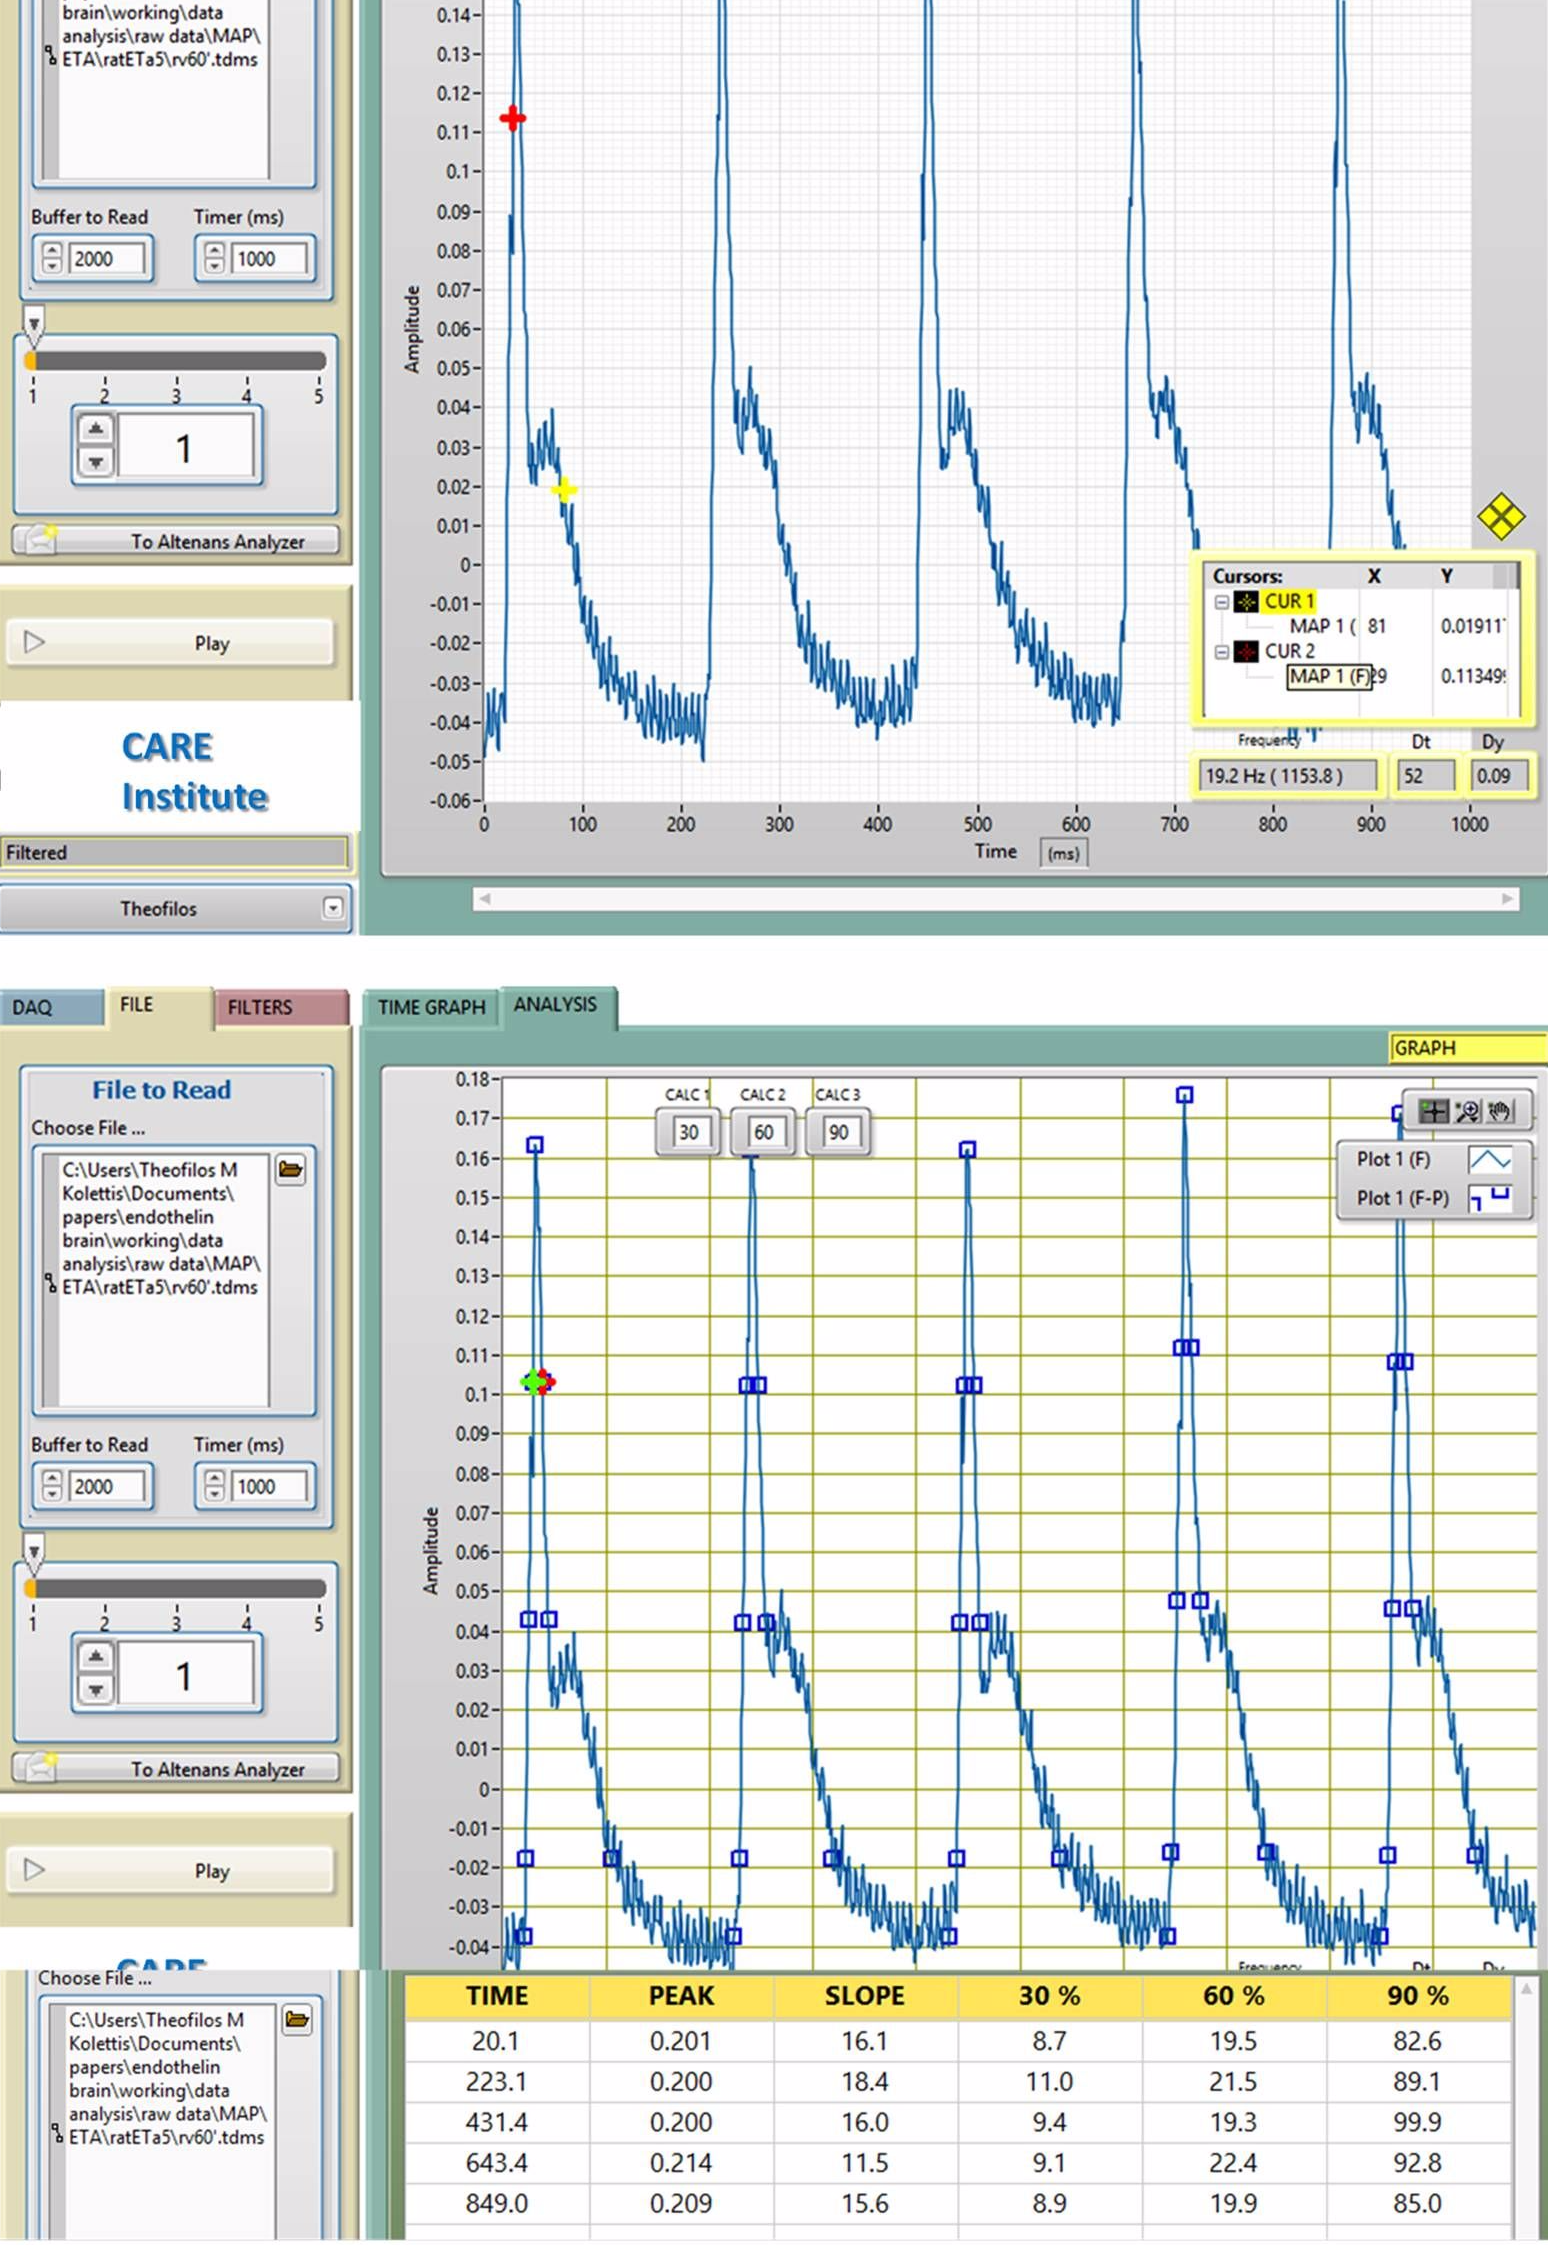Click the left arrow of the horizontal graph scrollbar
The image size is (1548, 2245).
click(x=484, y=898)
